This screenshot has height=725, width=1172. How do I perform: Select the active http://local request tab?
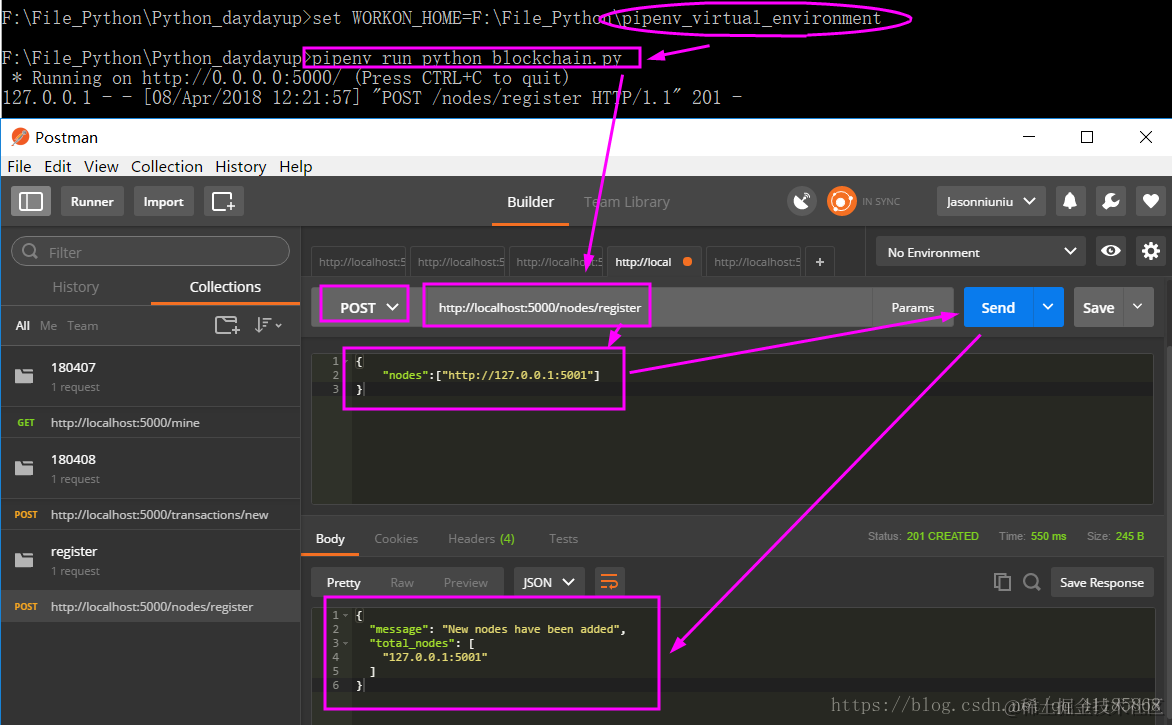tap(653, 262)
